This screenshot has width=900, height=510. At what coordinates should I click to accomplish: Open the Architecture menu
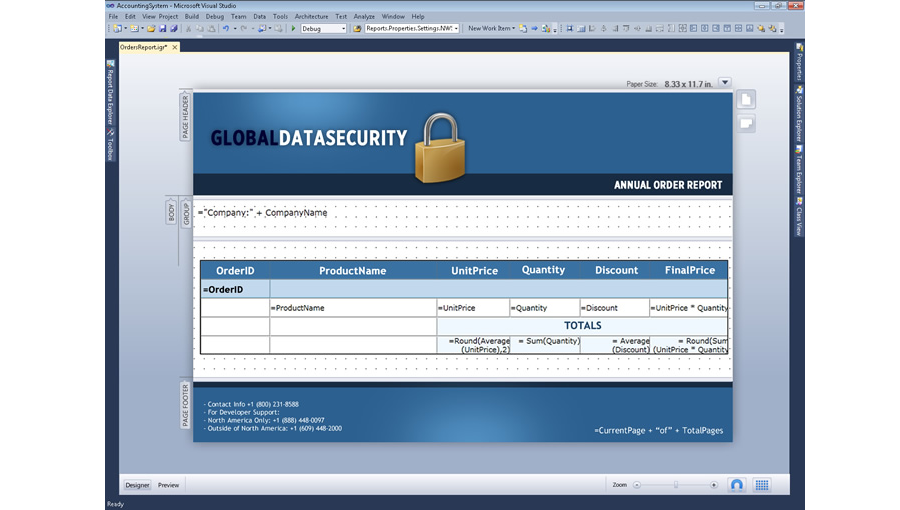pos(311,17)
